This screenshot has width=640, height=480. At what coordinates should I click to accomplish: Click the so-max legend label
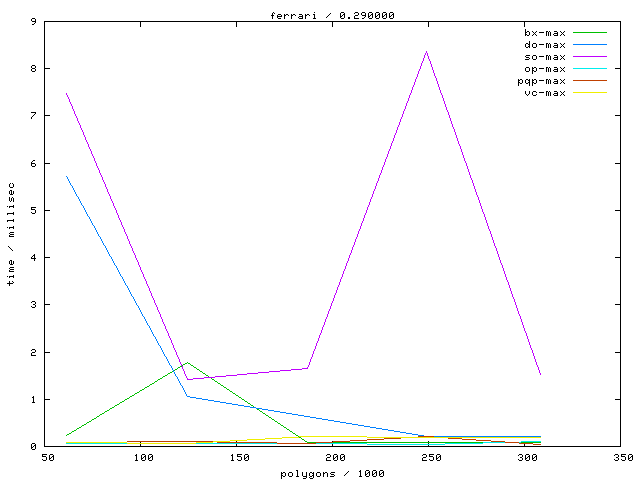544,57
